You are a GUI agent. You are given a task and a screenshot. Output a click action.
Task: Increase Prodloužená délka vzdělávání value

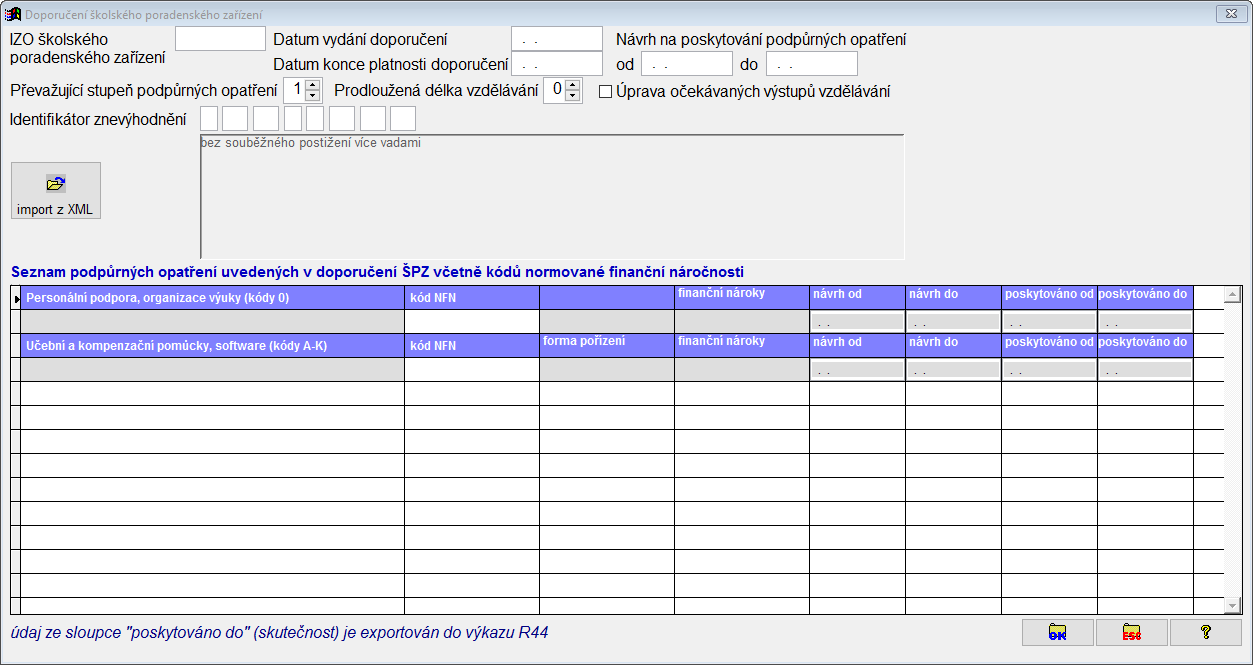573,85
